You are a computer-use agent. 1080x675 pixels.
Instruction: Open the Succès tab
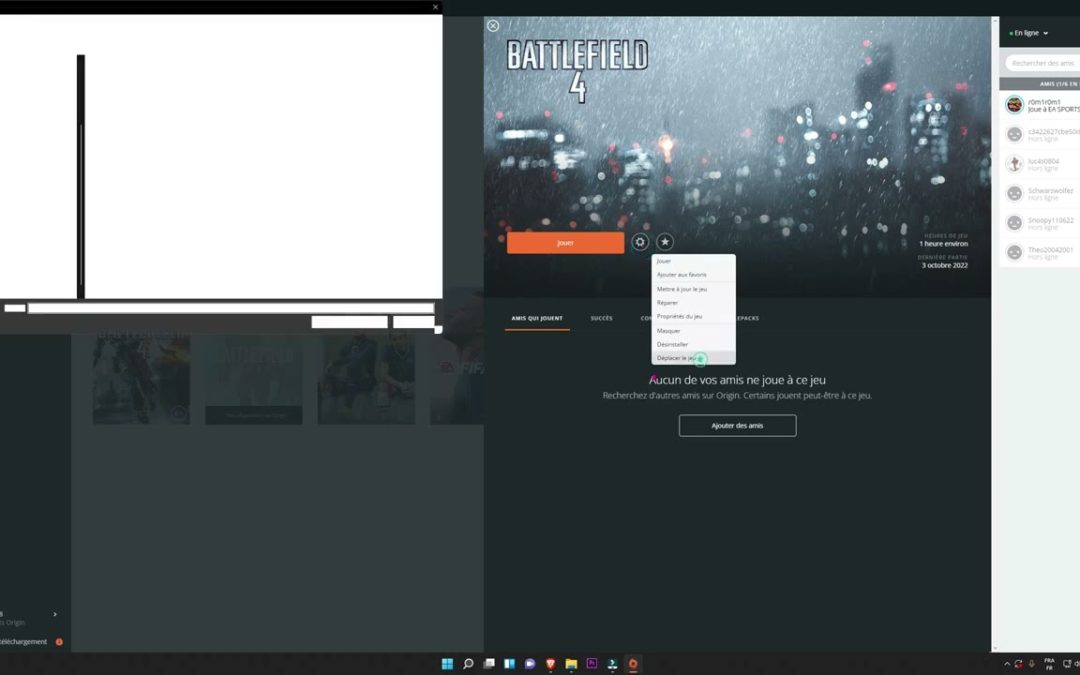tap(601, 318)
